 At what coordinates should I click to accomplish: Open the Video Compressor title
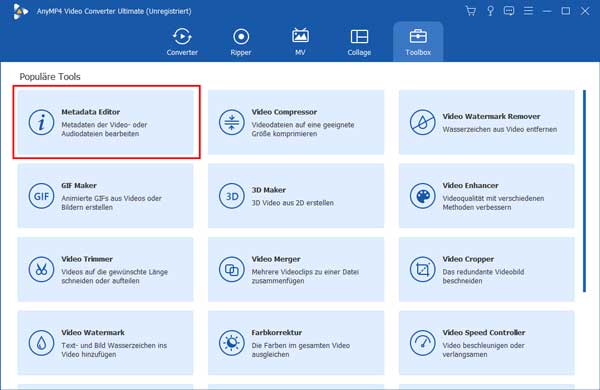click(x=284, y=112)
